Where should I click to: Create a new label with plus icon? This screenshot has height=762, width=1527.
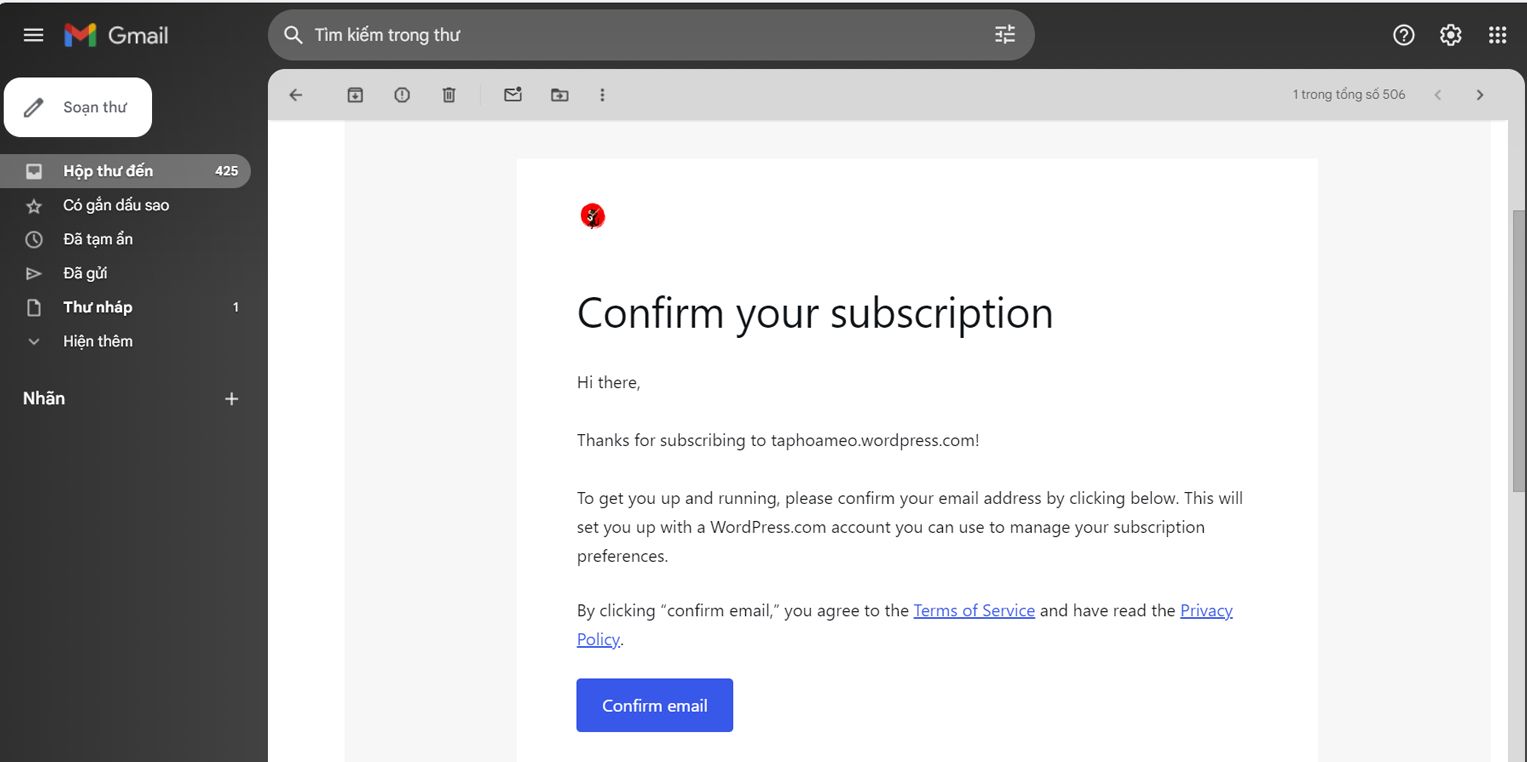pos(231,399)
